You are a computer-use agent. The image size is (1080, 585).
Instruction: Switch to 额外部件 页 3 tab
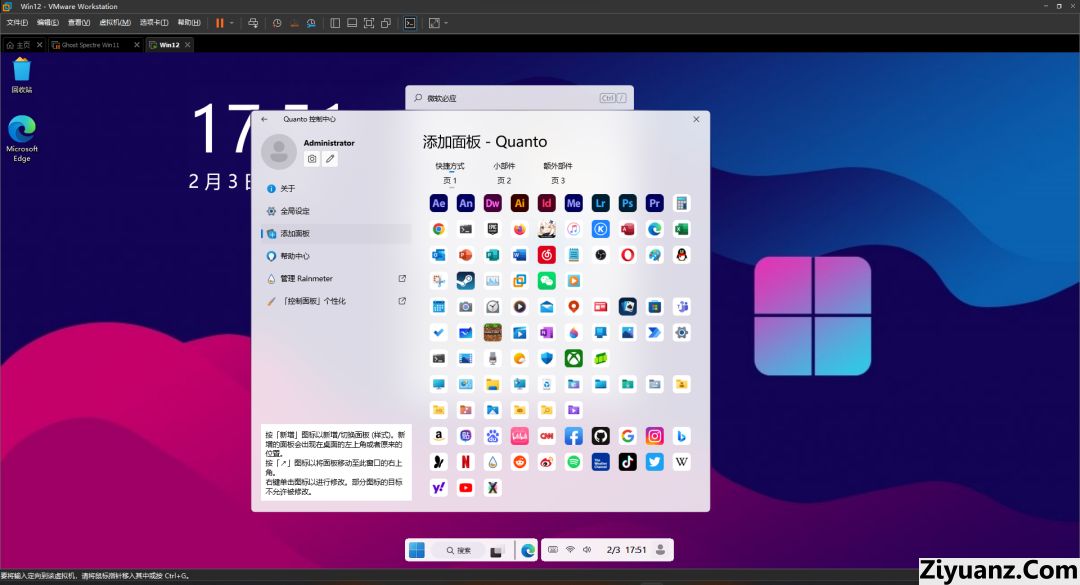[557, 173]
